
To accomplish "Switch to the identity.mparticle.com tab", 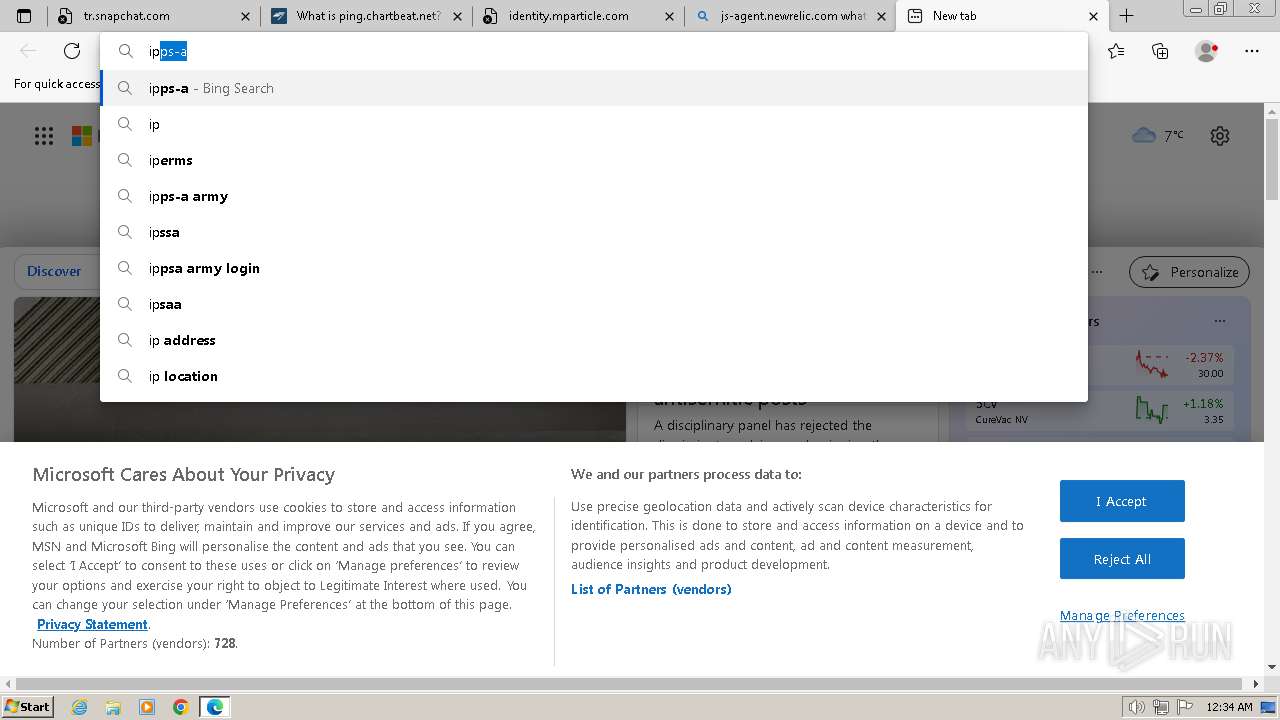I will pos(579,16).
